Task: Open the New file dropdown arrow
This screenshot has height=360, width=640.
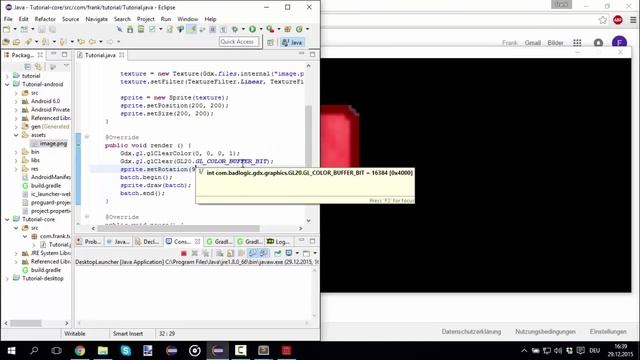Action: coord(15,29)
